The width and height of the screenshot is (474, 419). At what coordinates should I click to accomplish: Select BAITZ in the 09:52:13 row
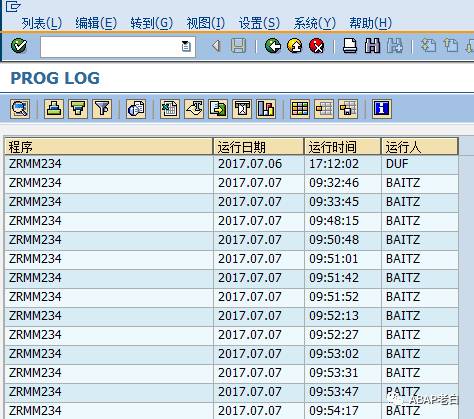420,316
